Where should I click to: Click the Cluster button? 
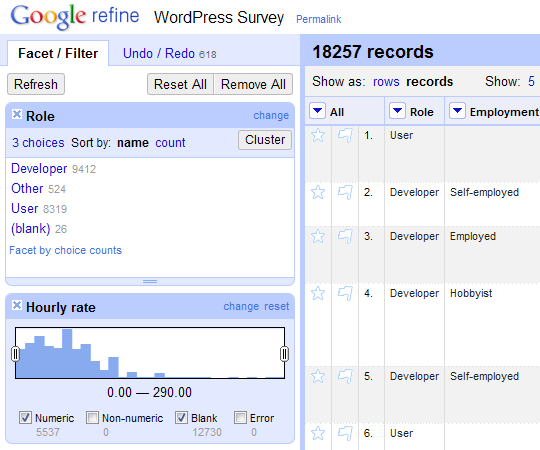click(265, 140)
